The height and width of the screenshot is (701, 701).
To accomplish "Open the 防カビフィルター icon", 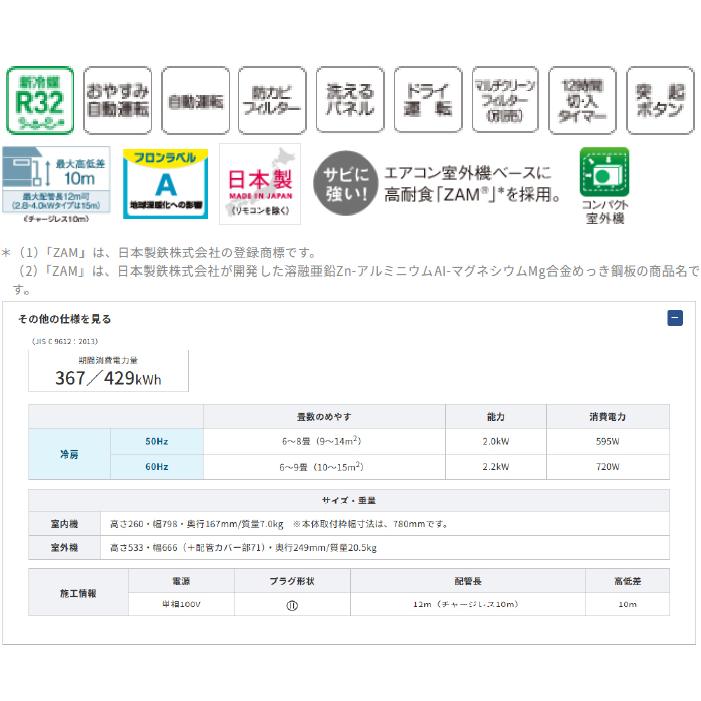I will [x=272, y=100].
